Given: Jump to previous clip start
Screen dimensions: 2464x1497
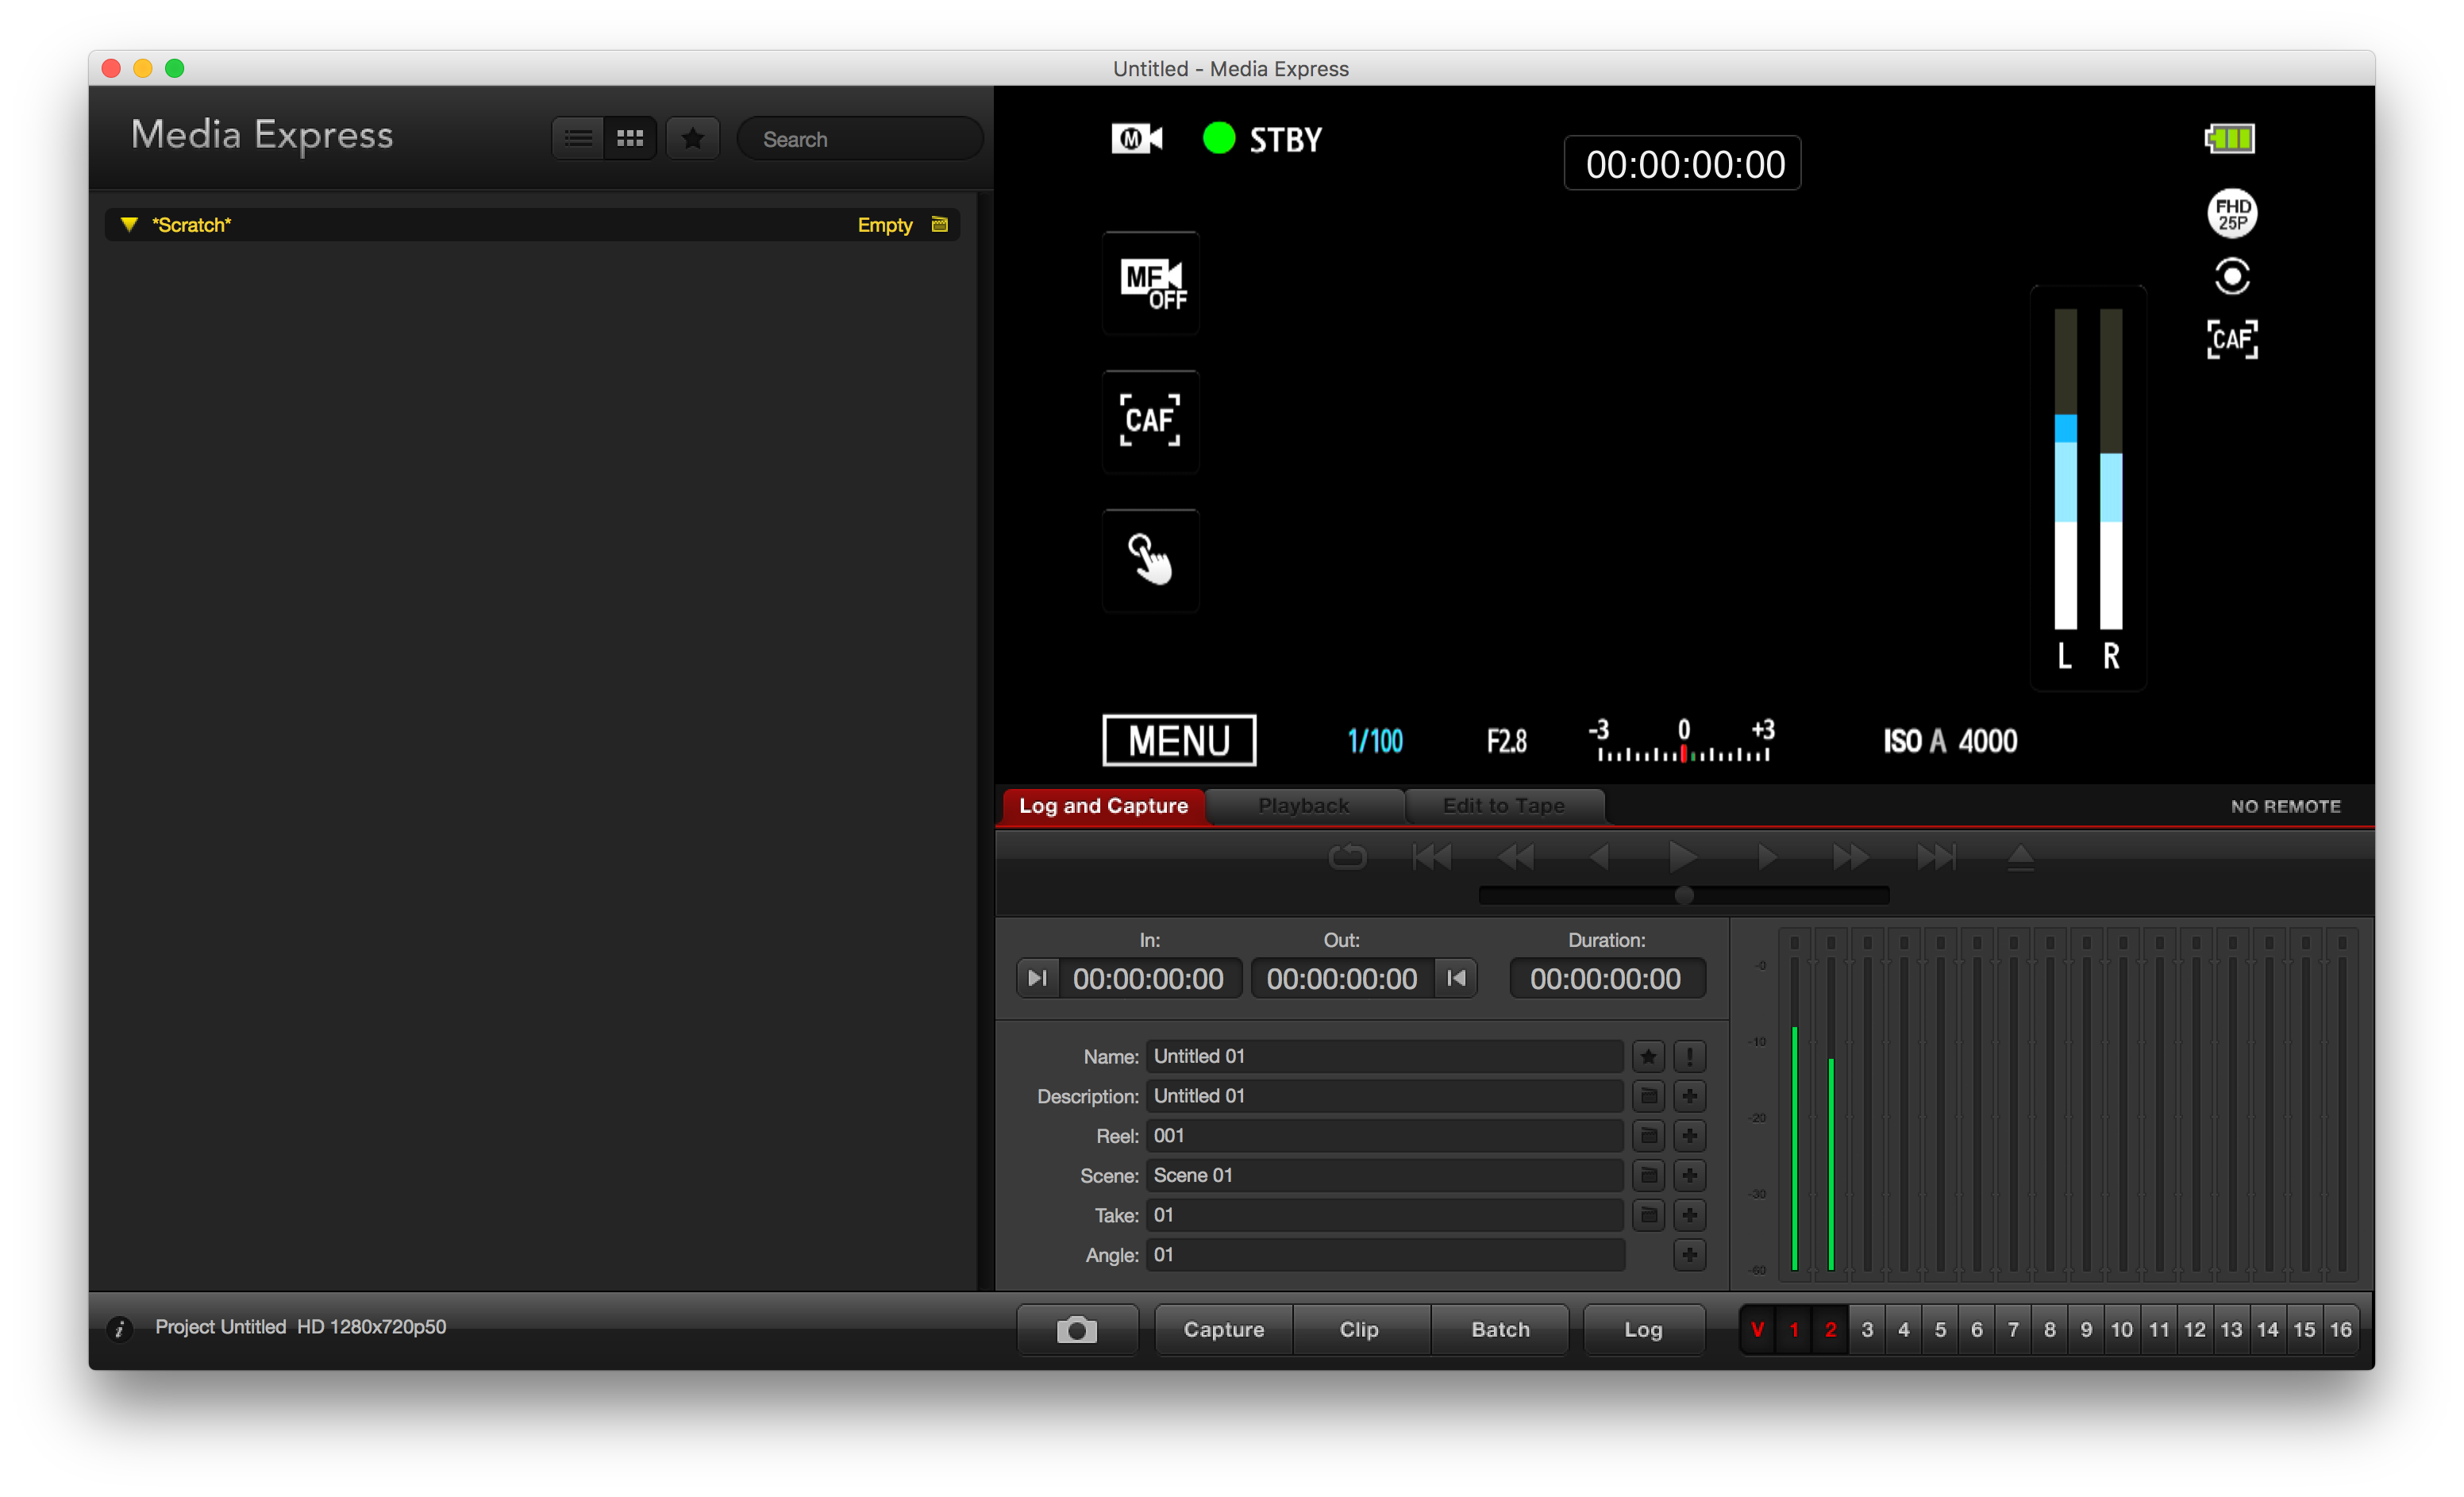Looking at the screenshot, I should [1431, 857].
